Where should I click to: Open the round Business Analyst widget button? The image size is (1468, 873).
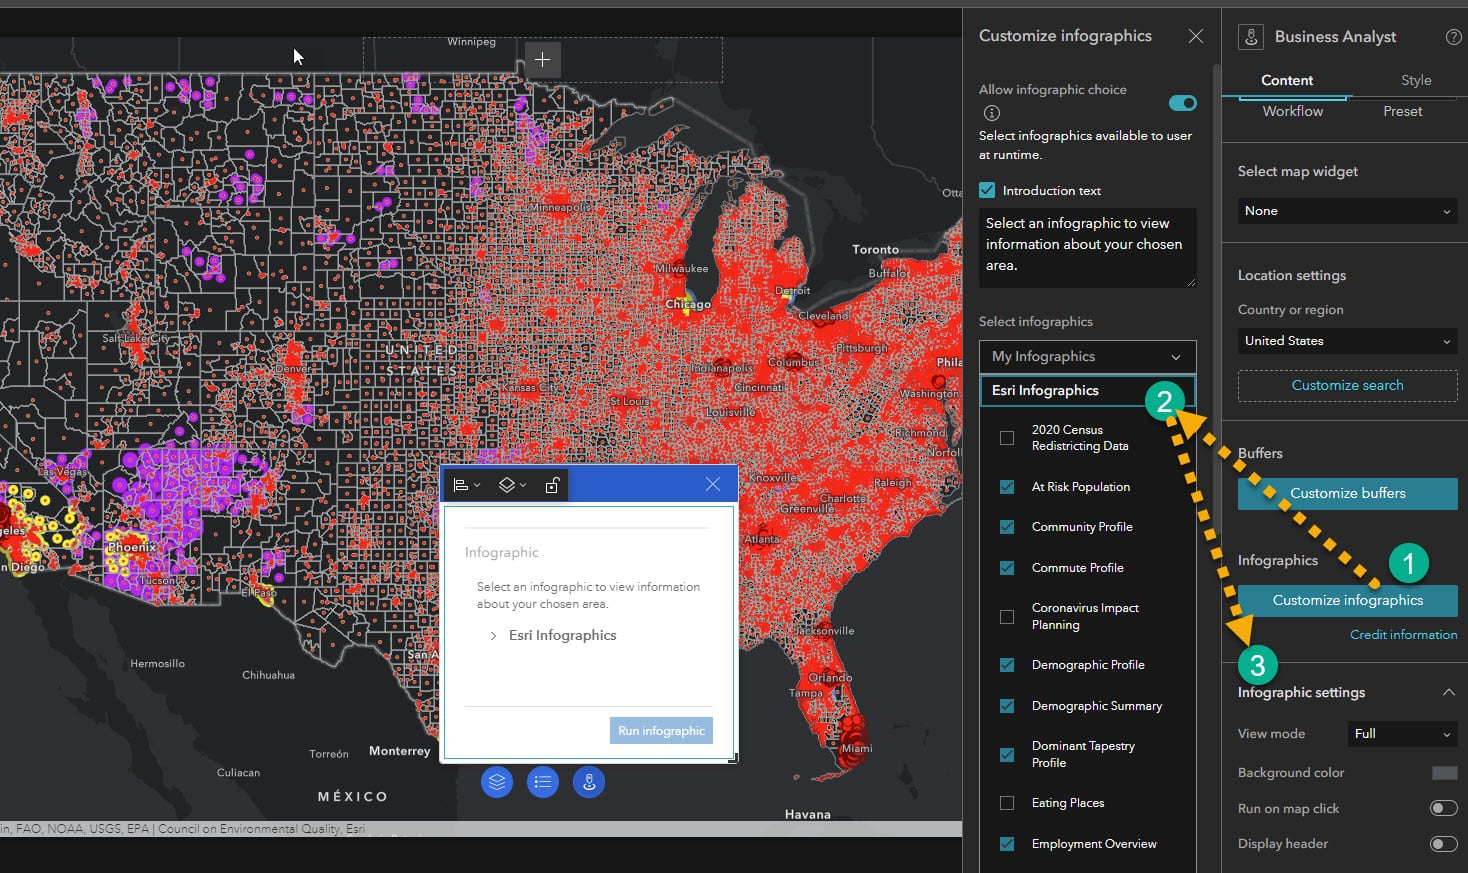click(589, 782)
